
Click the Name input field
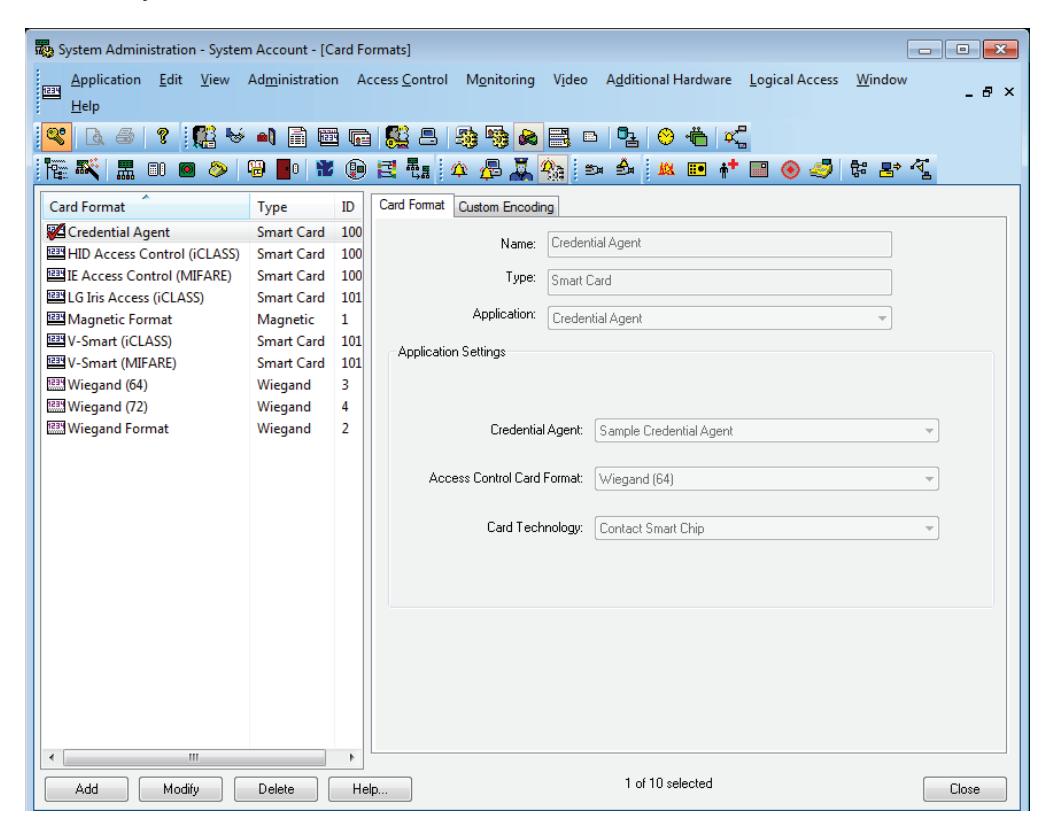pyautogui.click(x=719, y=243)
